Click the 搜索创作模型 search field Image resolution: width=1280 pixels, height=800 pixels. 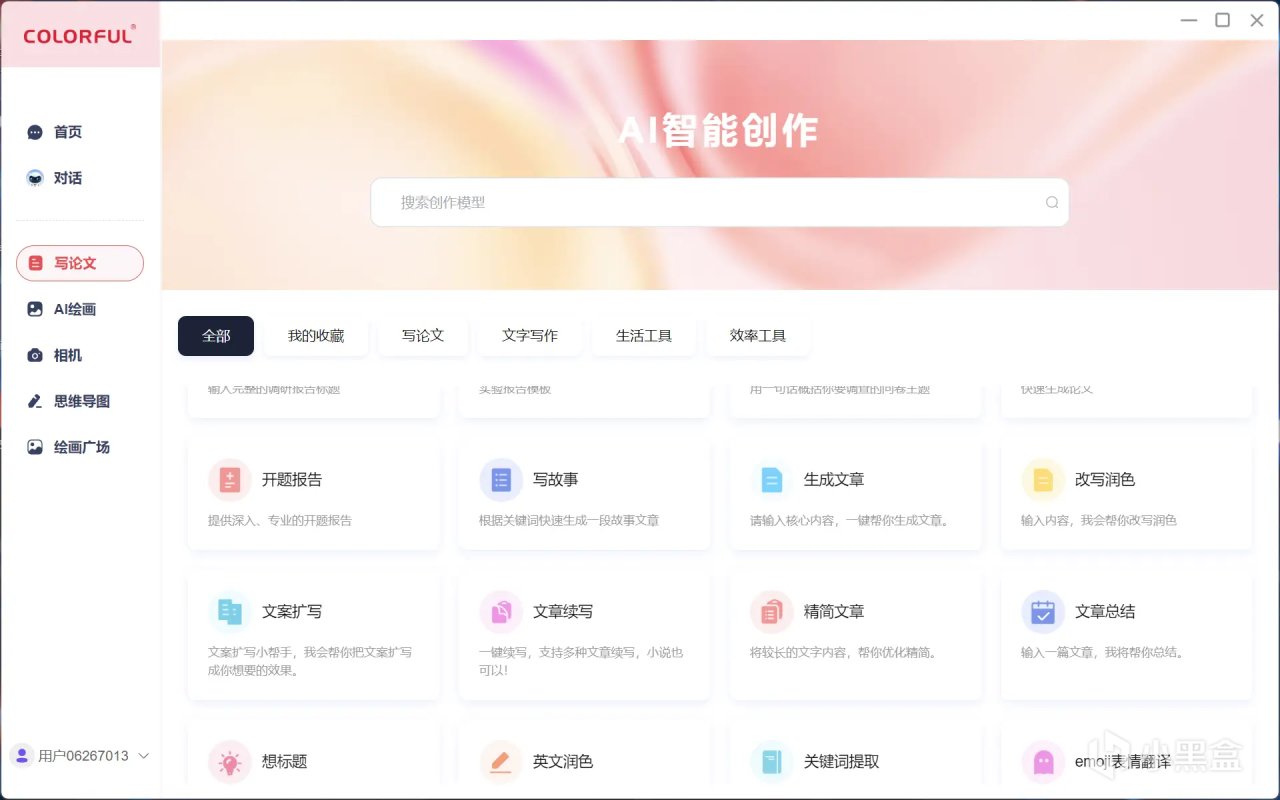(719, 202)
